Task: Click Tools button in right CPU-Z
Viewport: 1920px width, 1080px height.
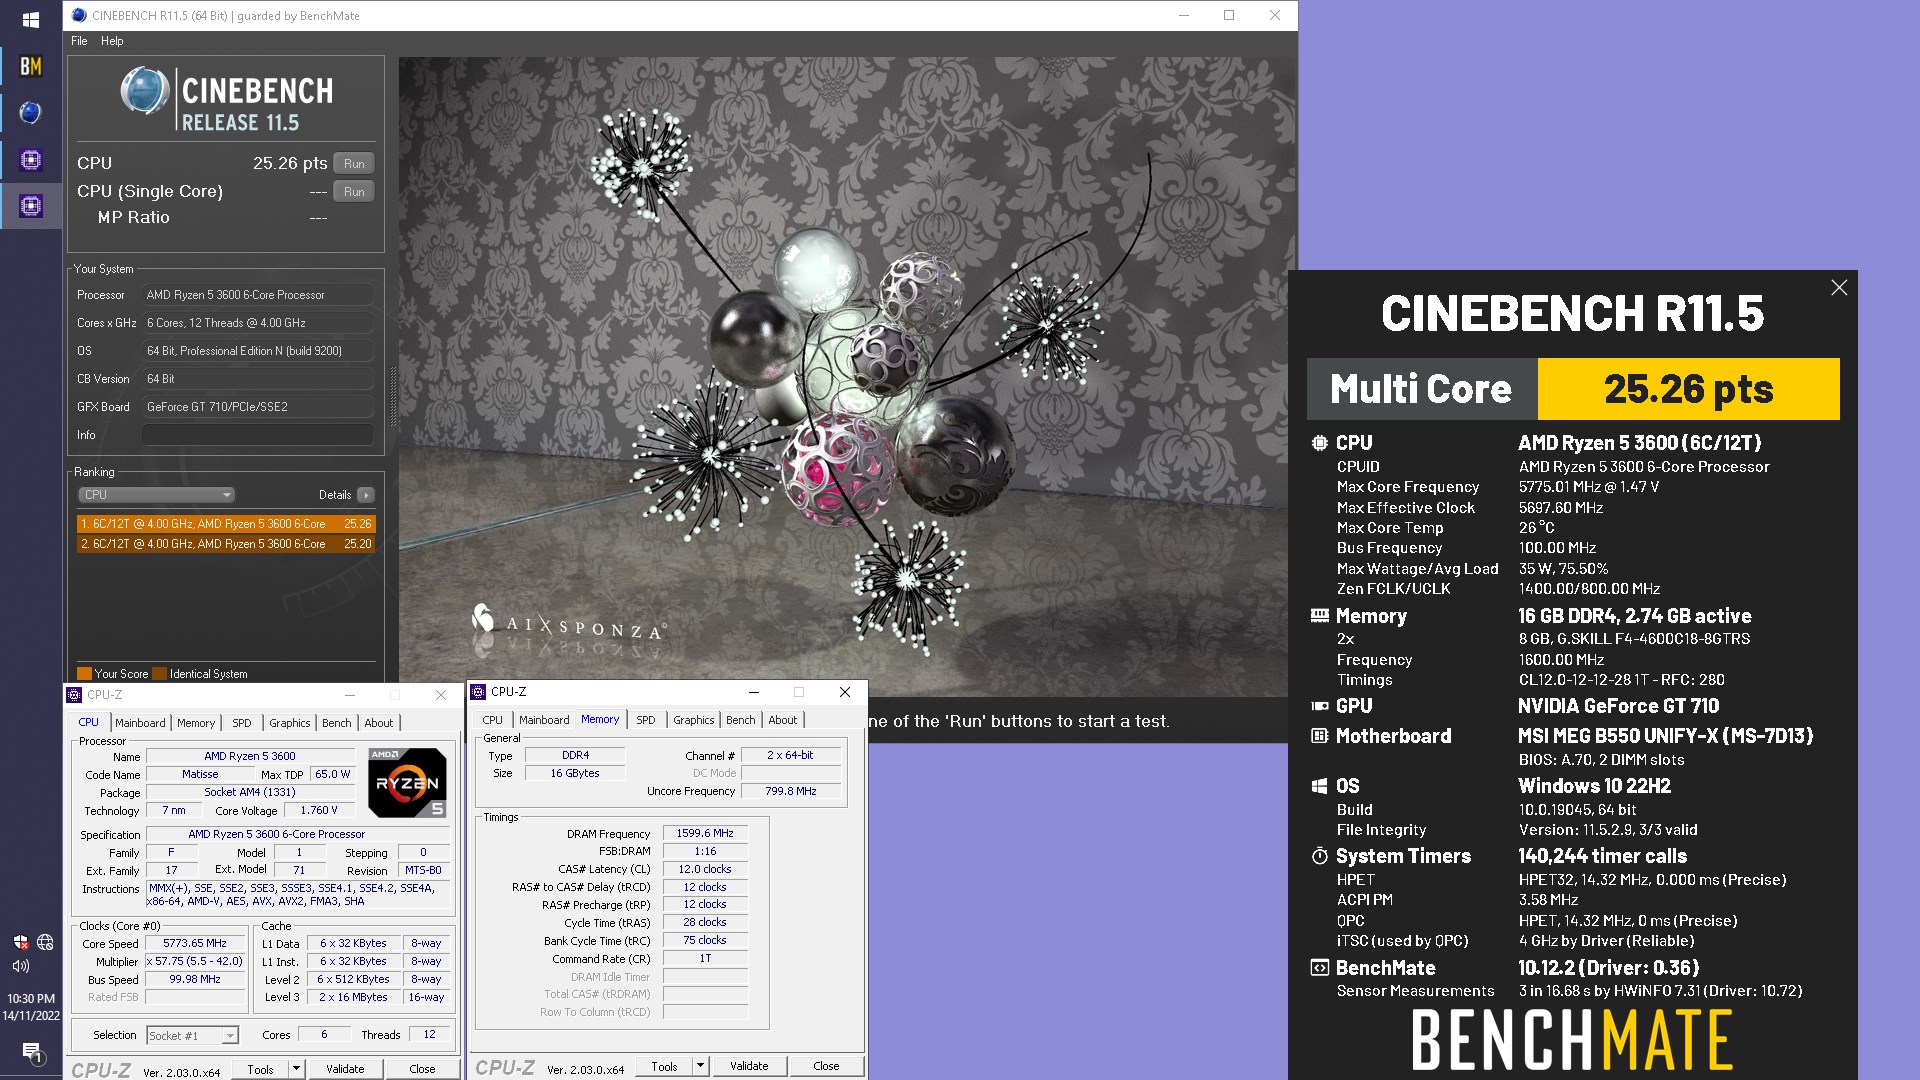Action: click(664, 1066)
